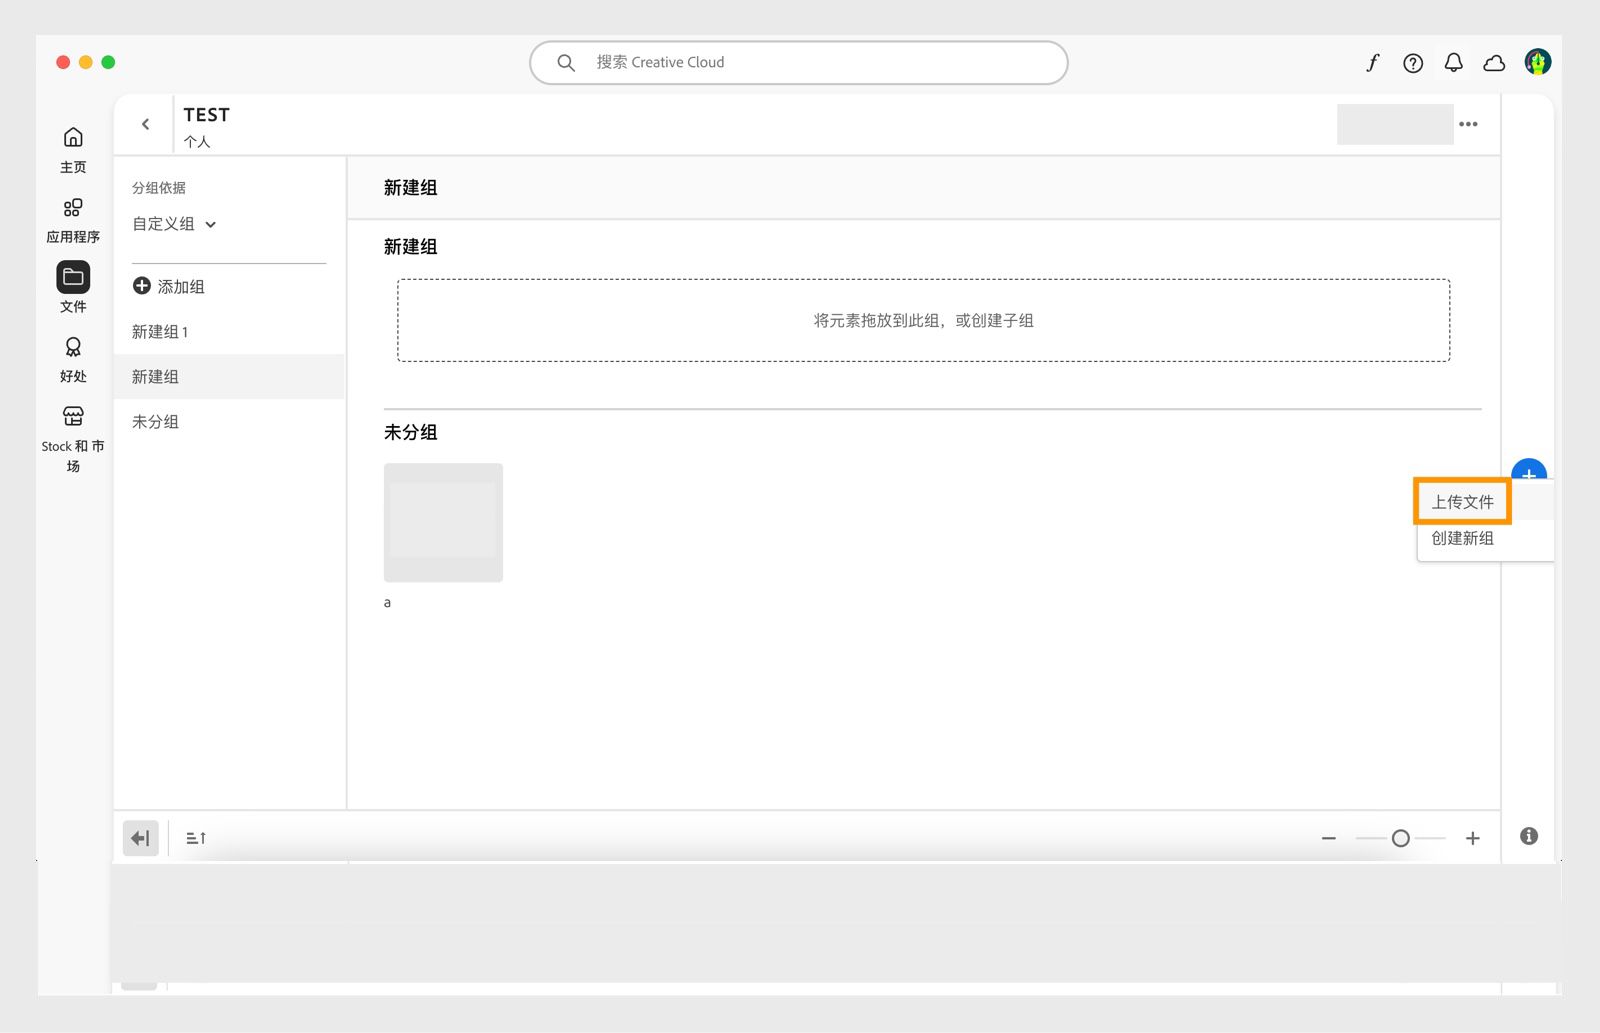Click the blue plus add button
Image resolution: width=1600 pixels, height=1033 pixels.
(x=1529, y=470)
